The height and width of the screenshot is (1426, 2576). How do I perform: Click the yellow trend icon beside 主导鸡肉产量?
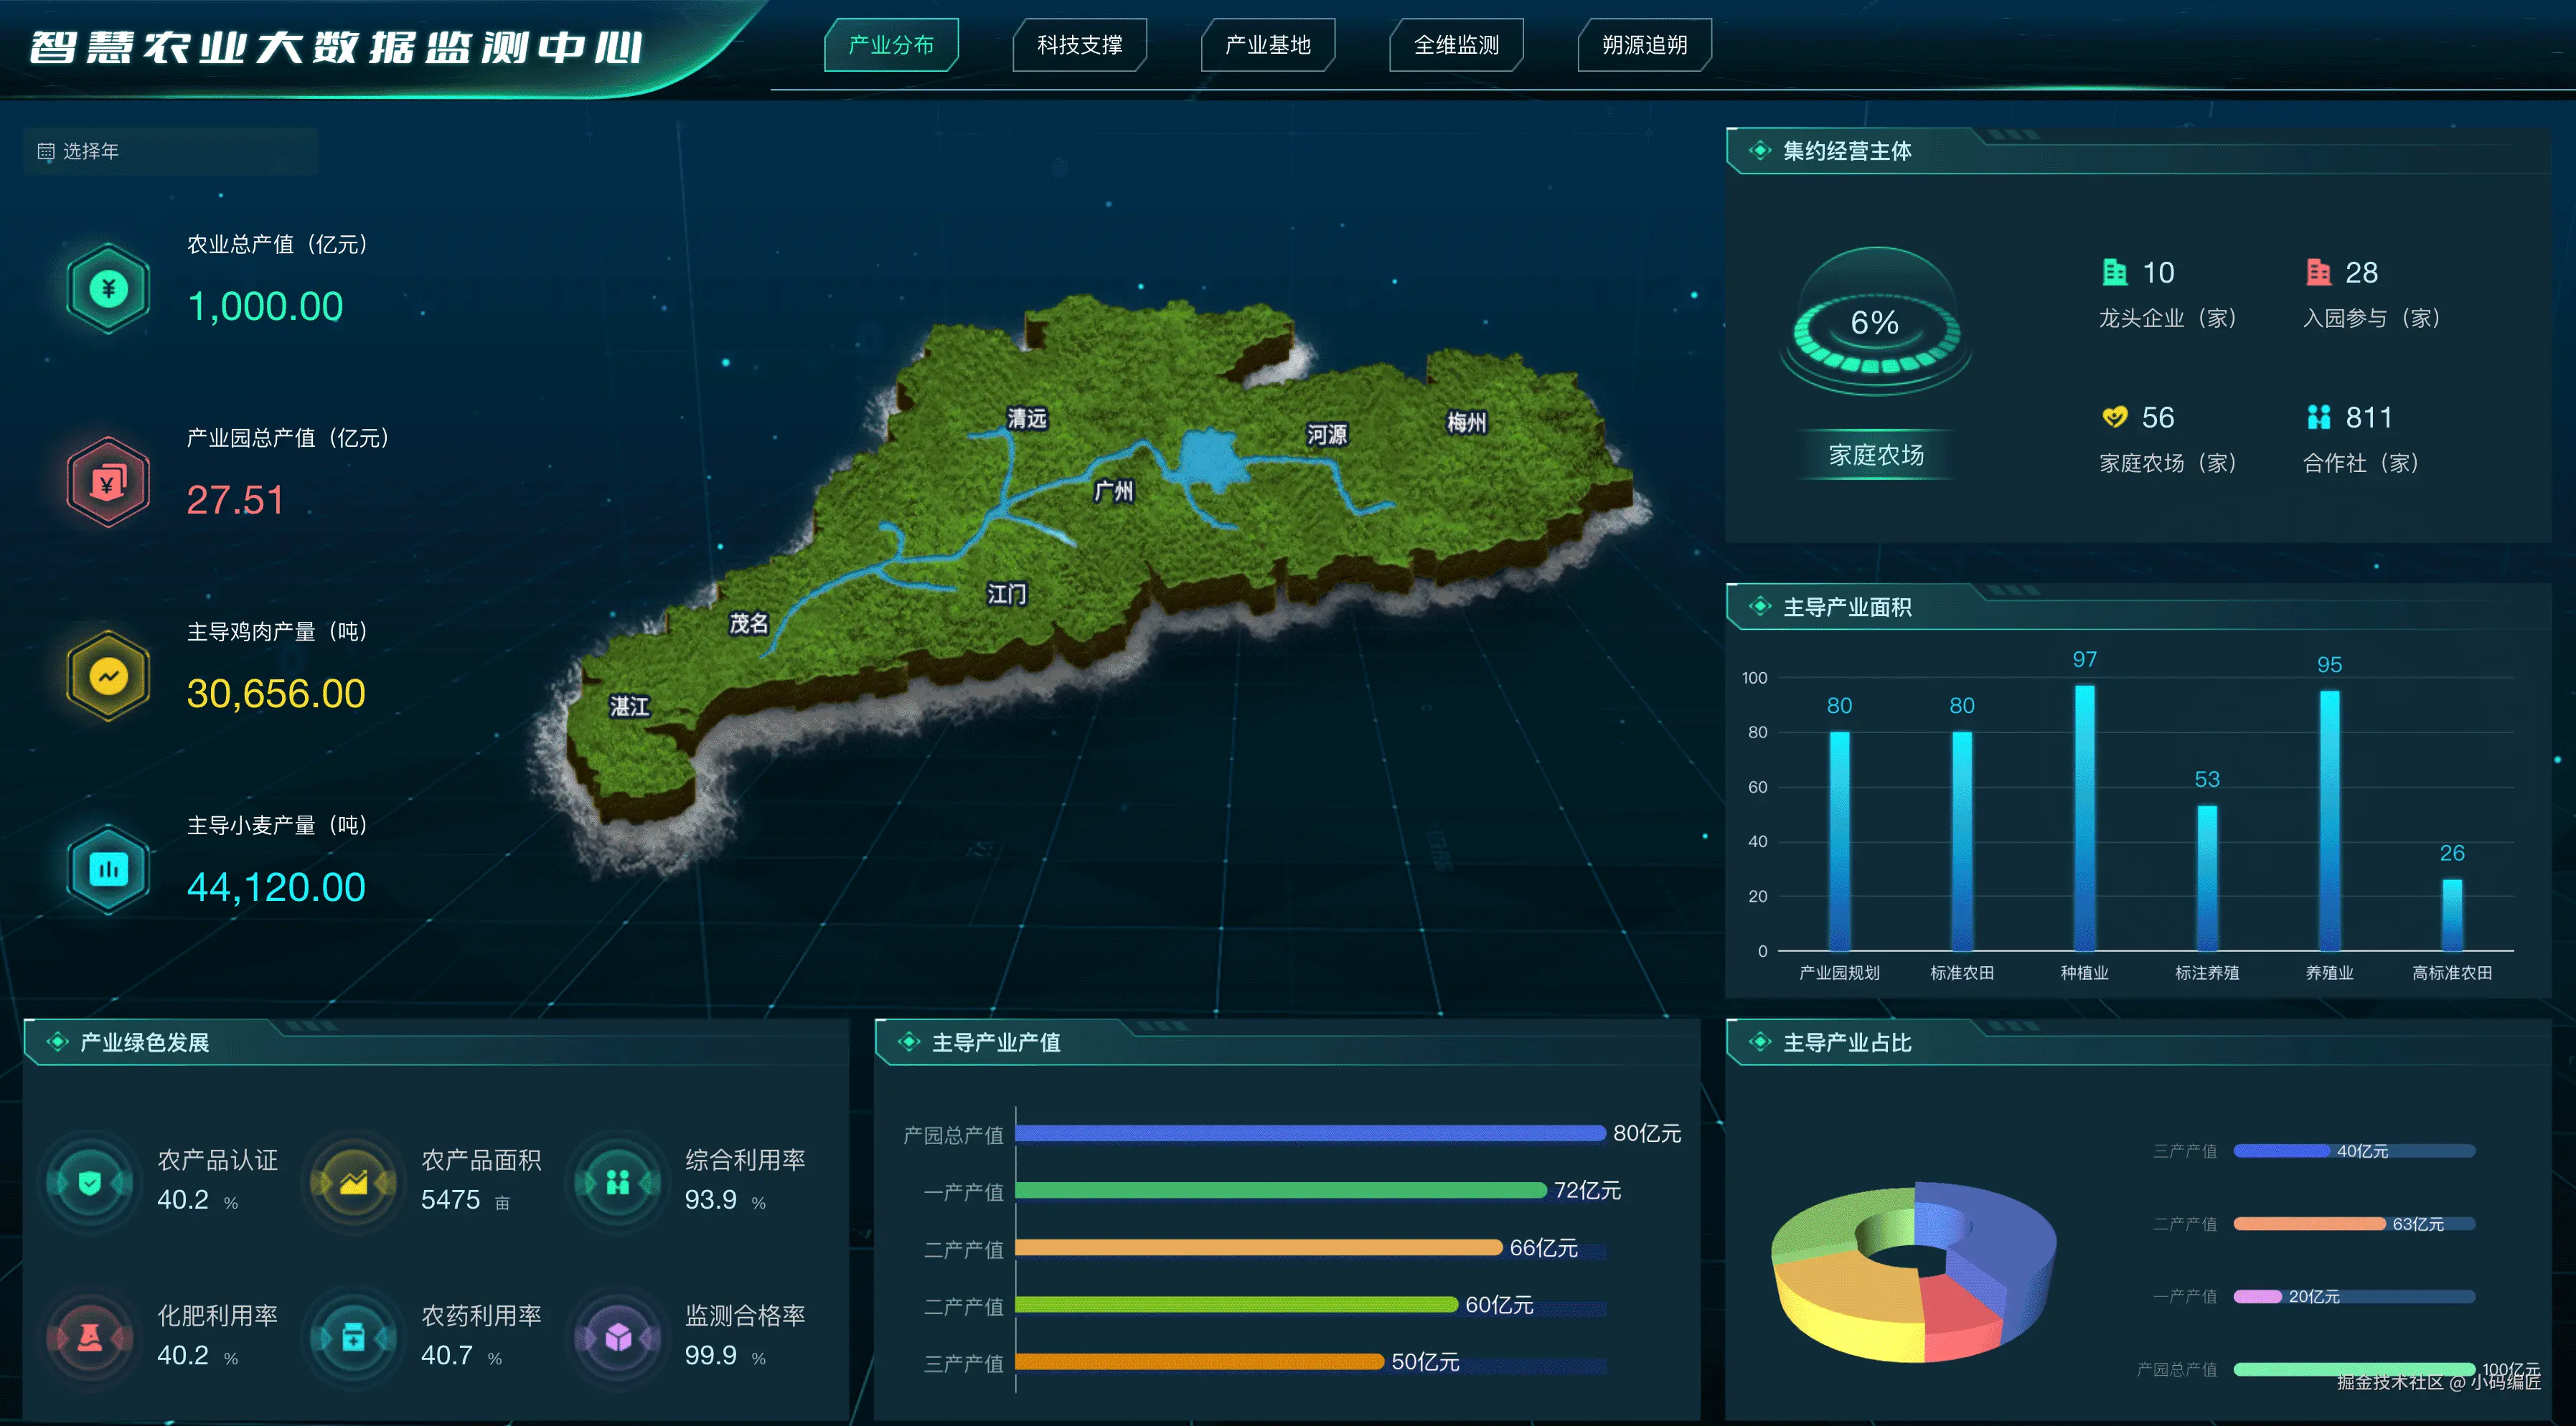[x=108, y=676]
